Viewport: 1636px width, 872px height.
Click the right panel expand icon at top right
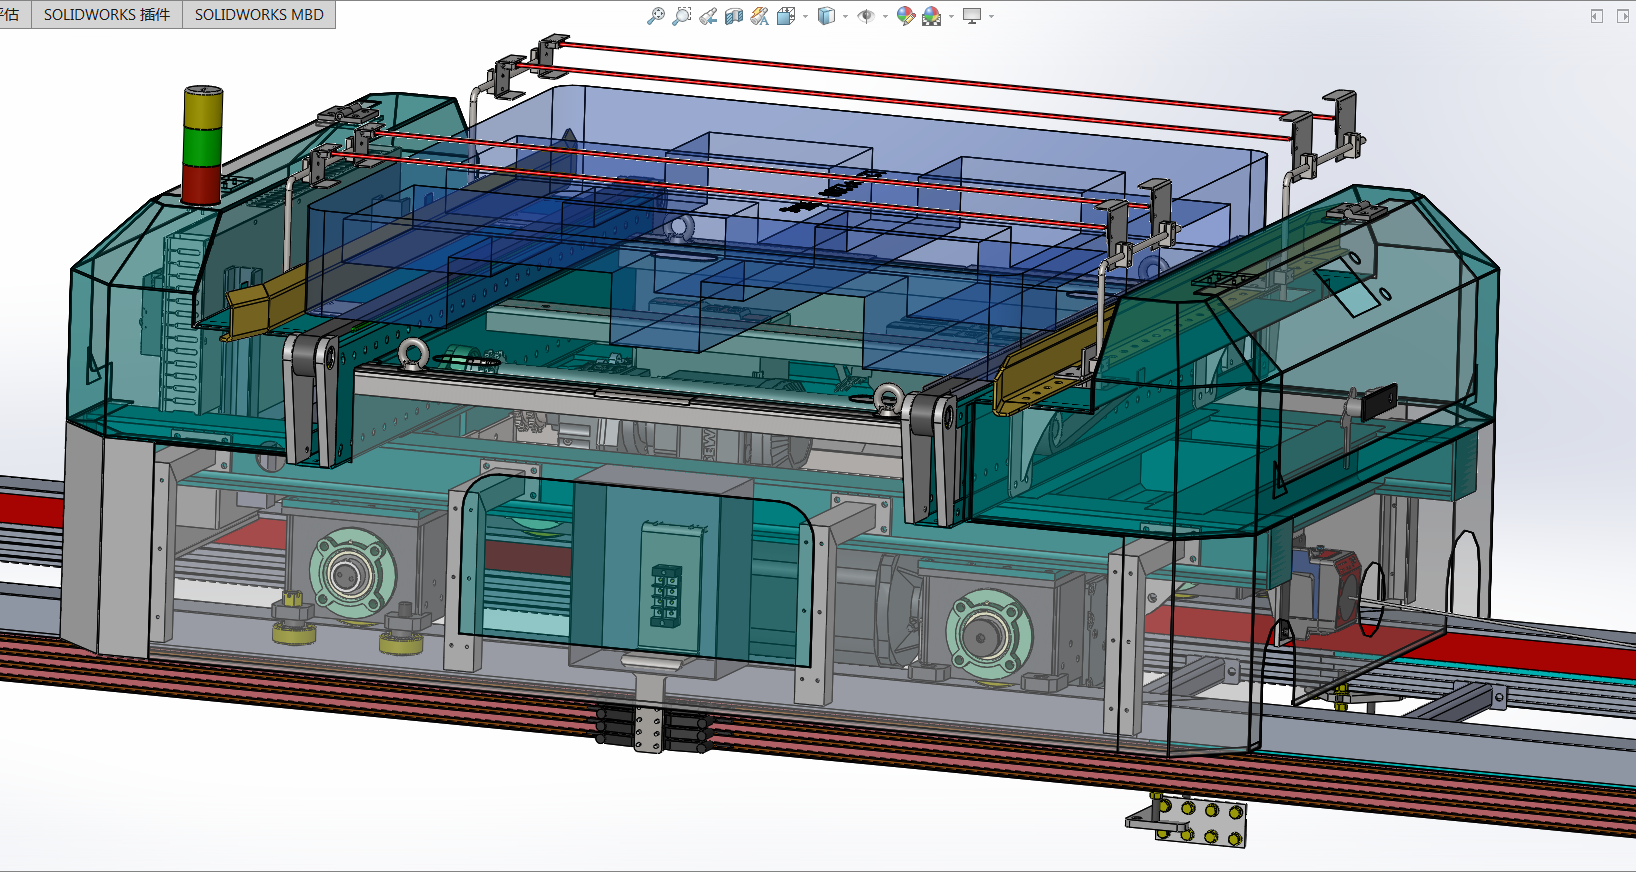pyautogui.click(x=1622, y=16)
